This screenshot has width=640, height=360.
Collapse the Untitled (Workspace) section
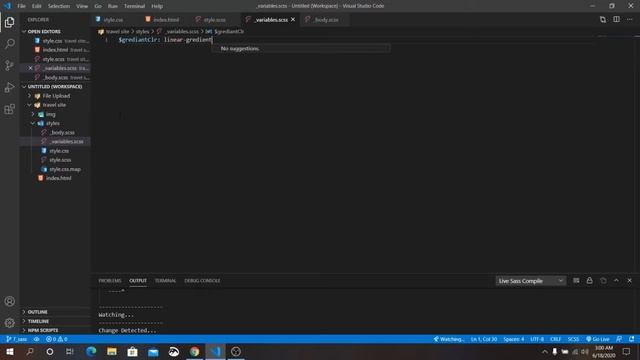[x=55, y=87]
